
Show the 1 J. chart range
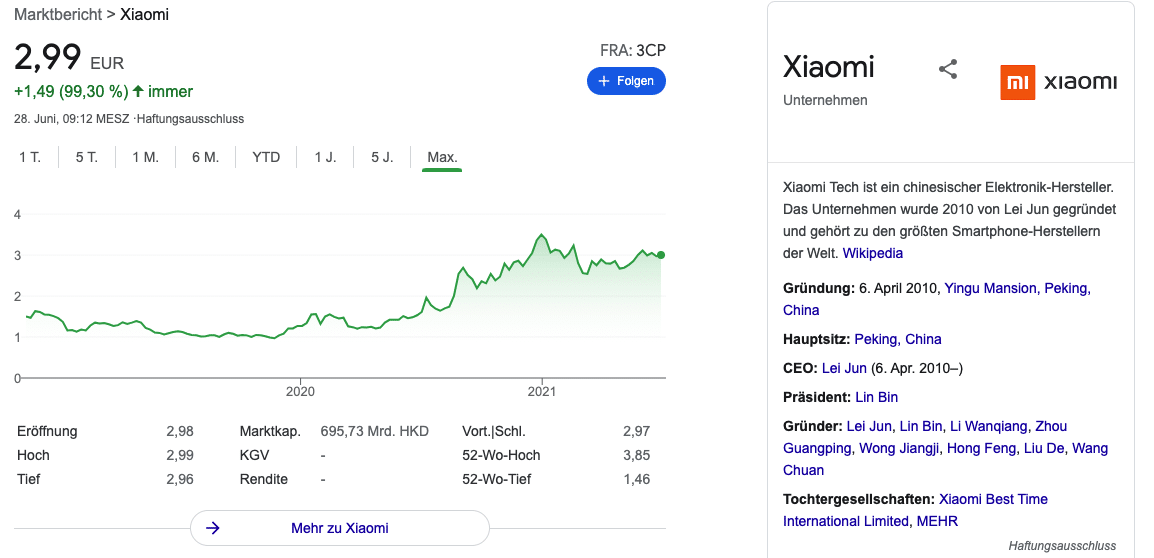click(325, 158)
